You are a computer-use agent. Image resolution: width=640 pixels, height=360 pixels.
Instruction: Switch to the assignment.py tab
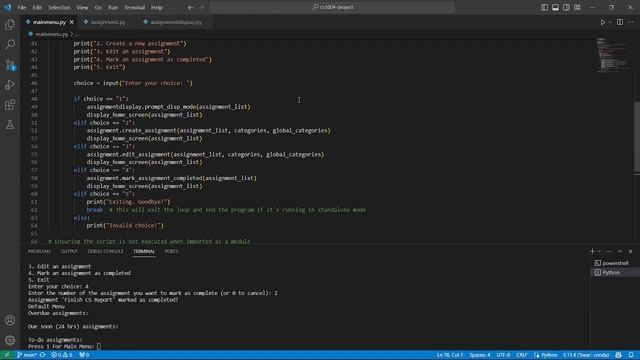pyautogui.click(x=108, y=22)
